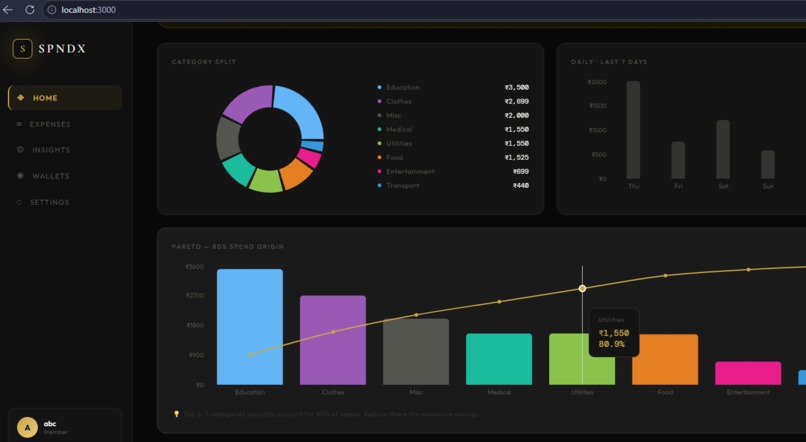
Task: Open the Home menu item
Action: pyautogui.click(x=65, y=98)
